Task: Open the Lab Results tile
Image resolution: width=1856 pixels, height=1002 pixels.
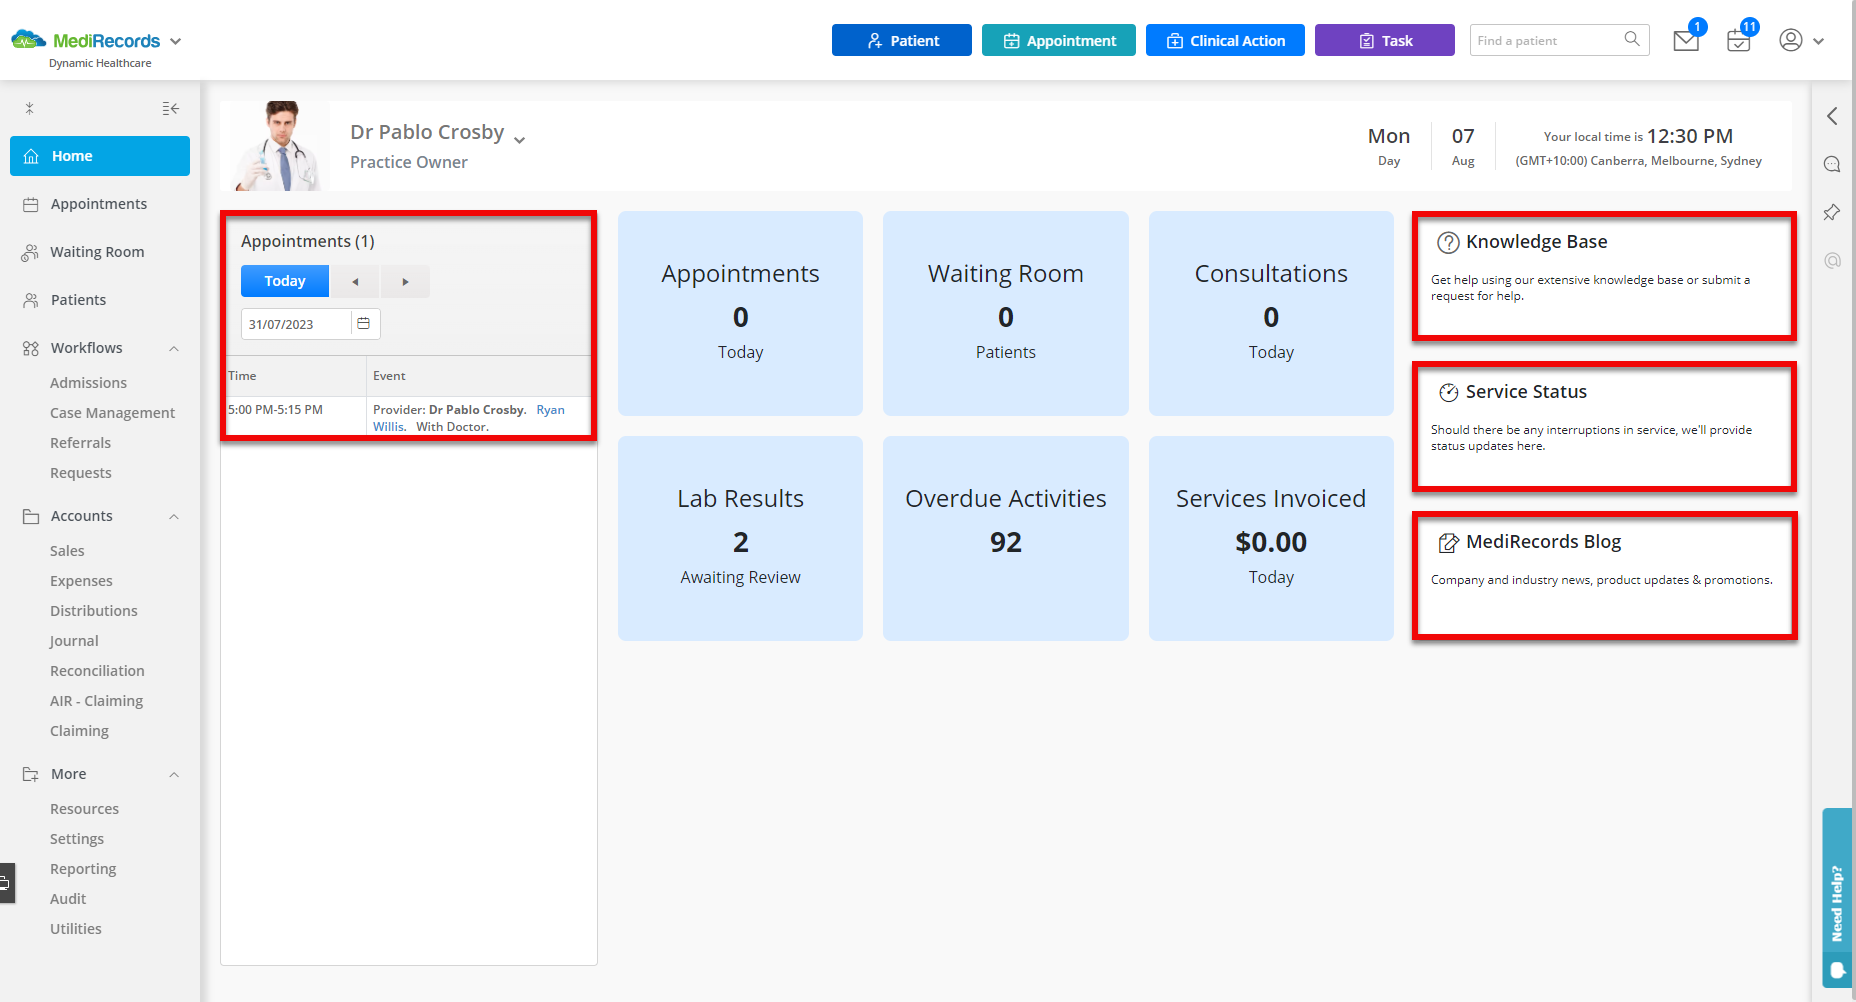Action: 740,538
